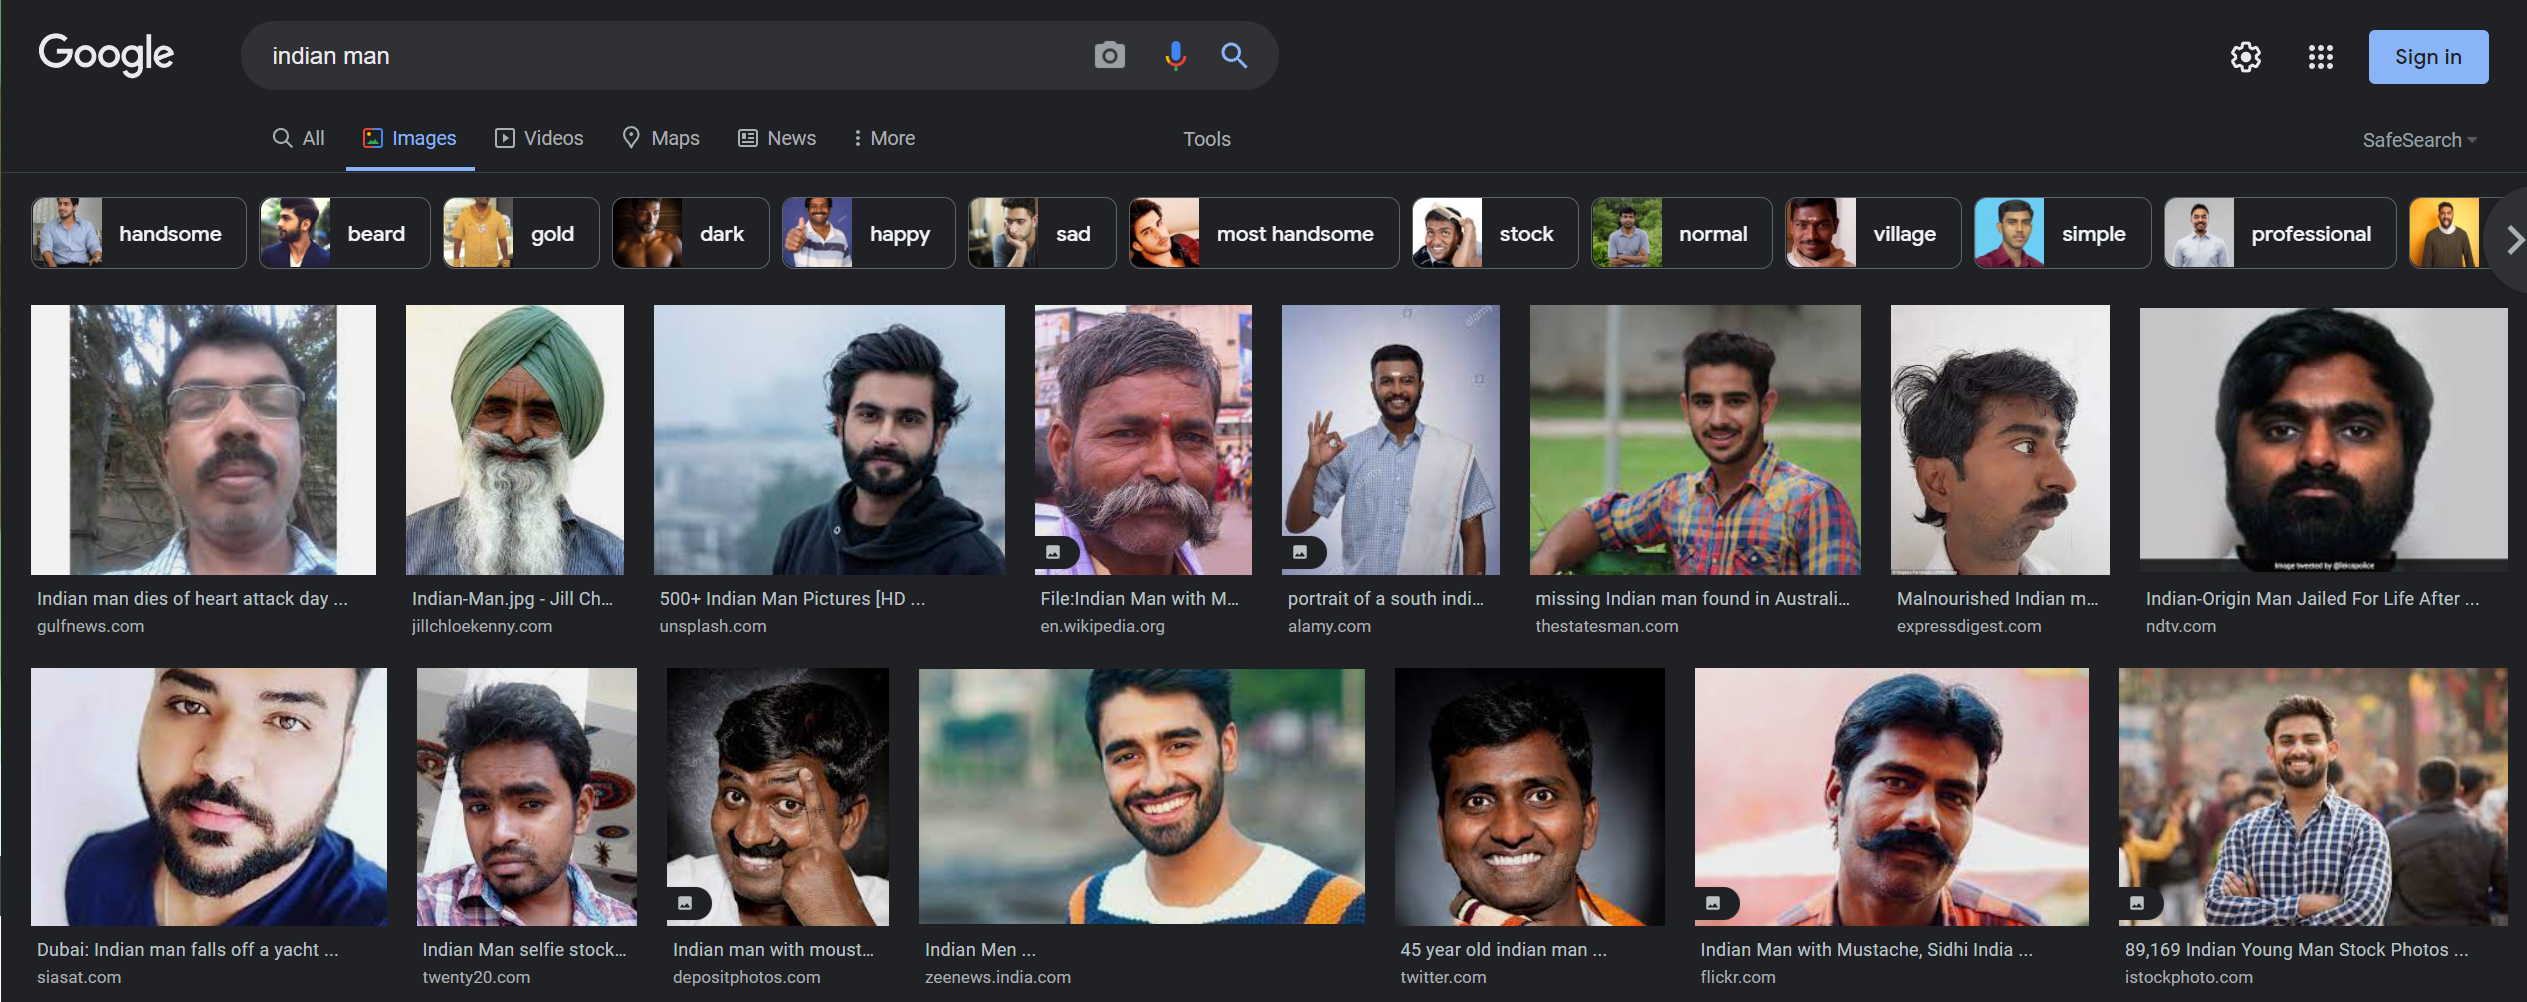Apply the 'professional' filter chip
Screen dimensions: 2527x1002
pos(2280,233)
